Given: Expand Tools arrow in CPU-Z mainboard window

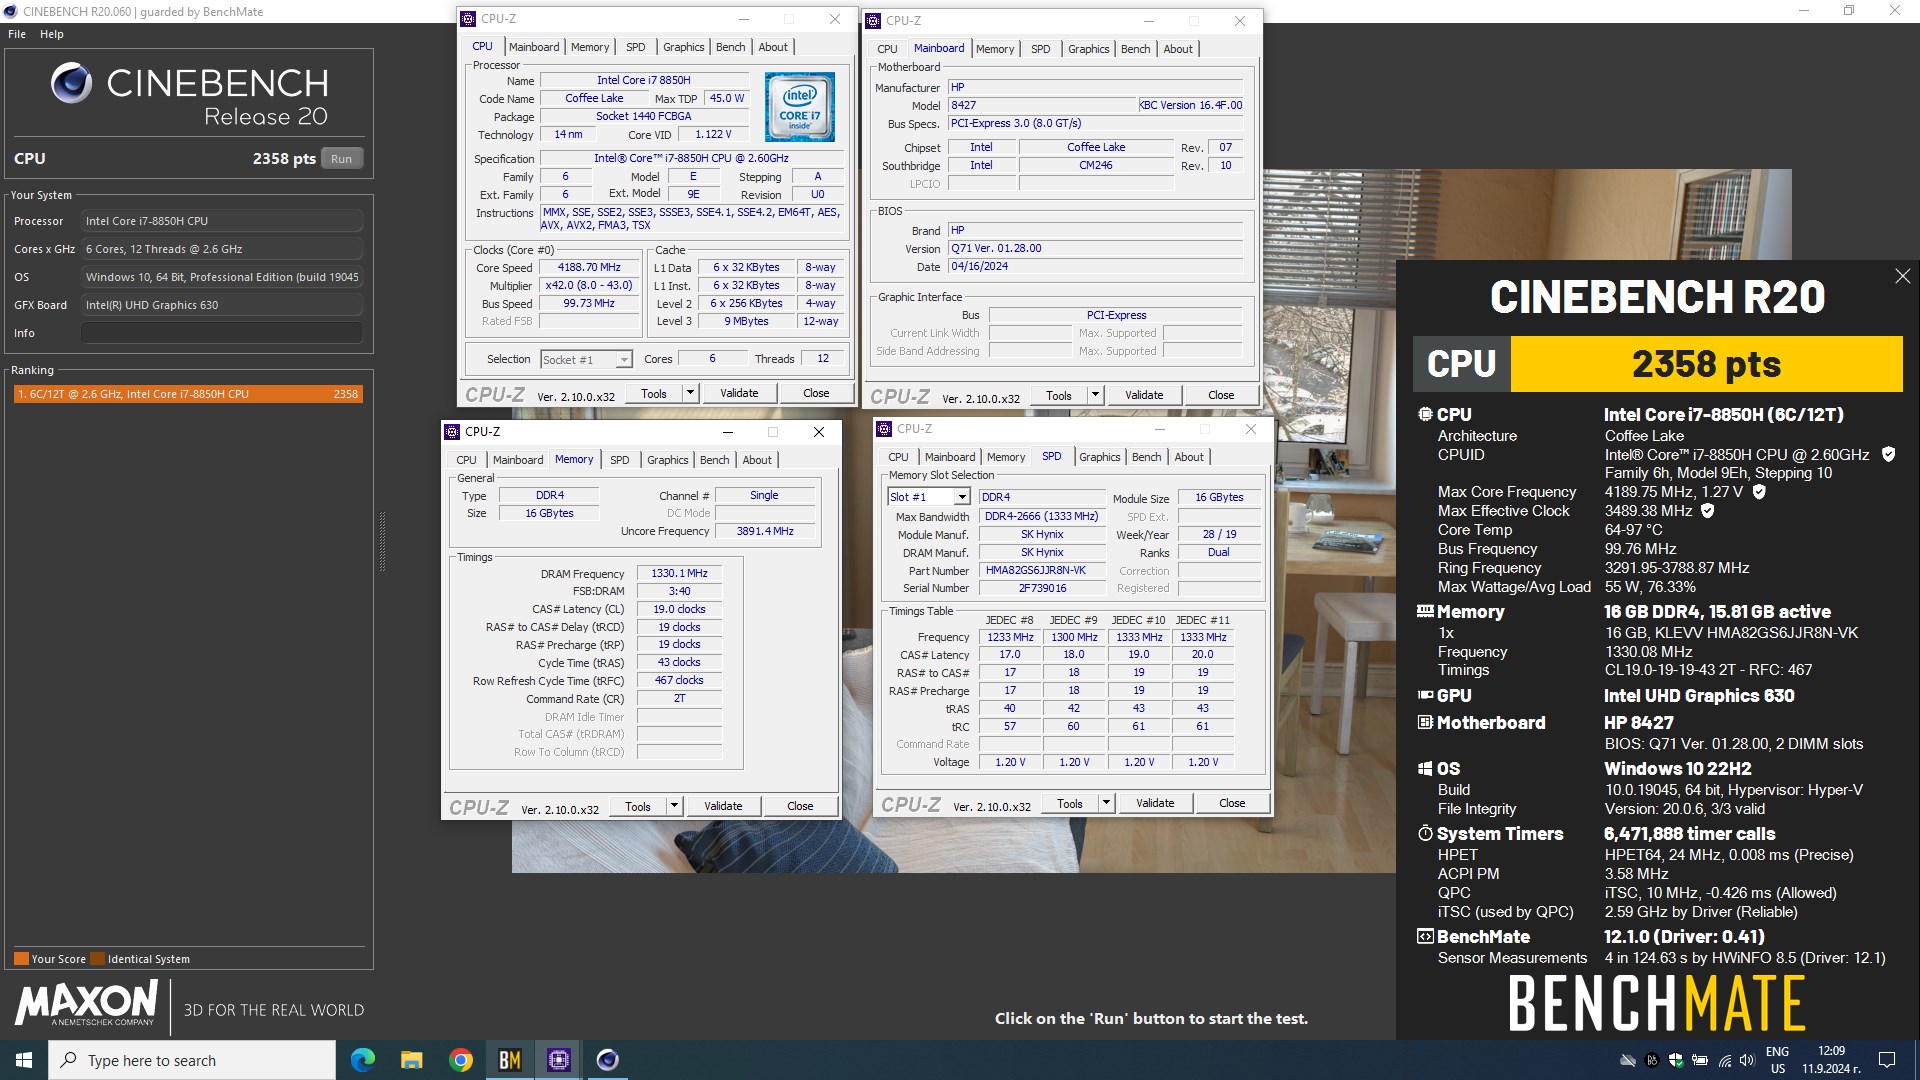Looking at the screenshot, I should click(x=1095, y=395).
